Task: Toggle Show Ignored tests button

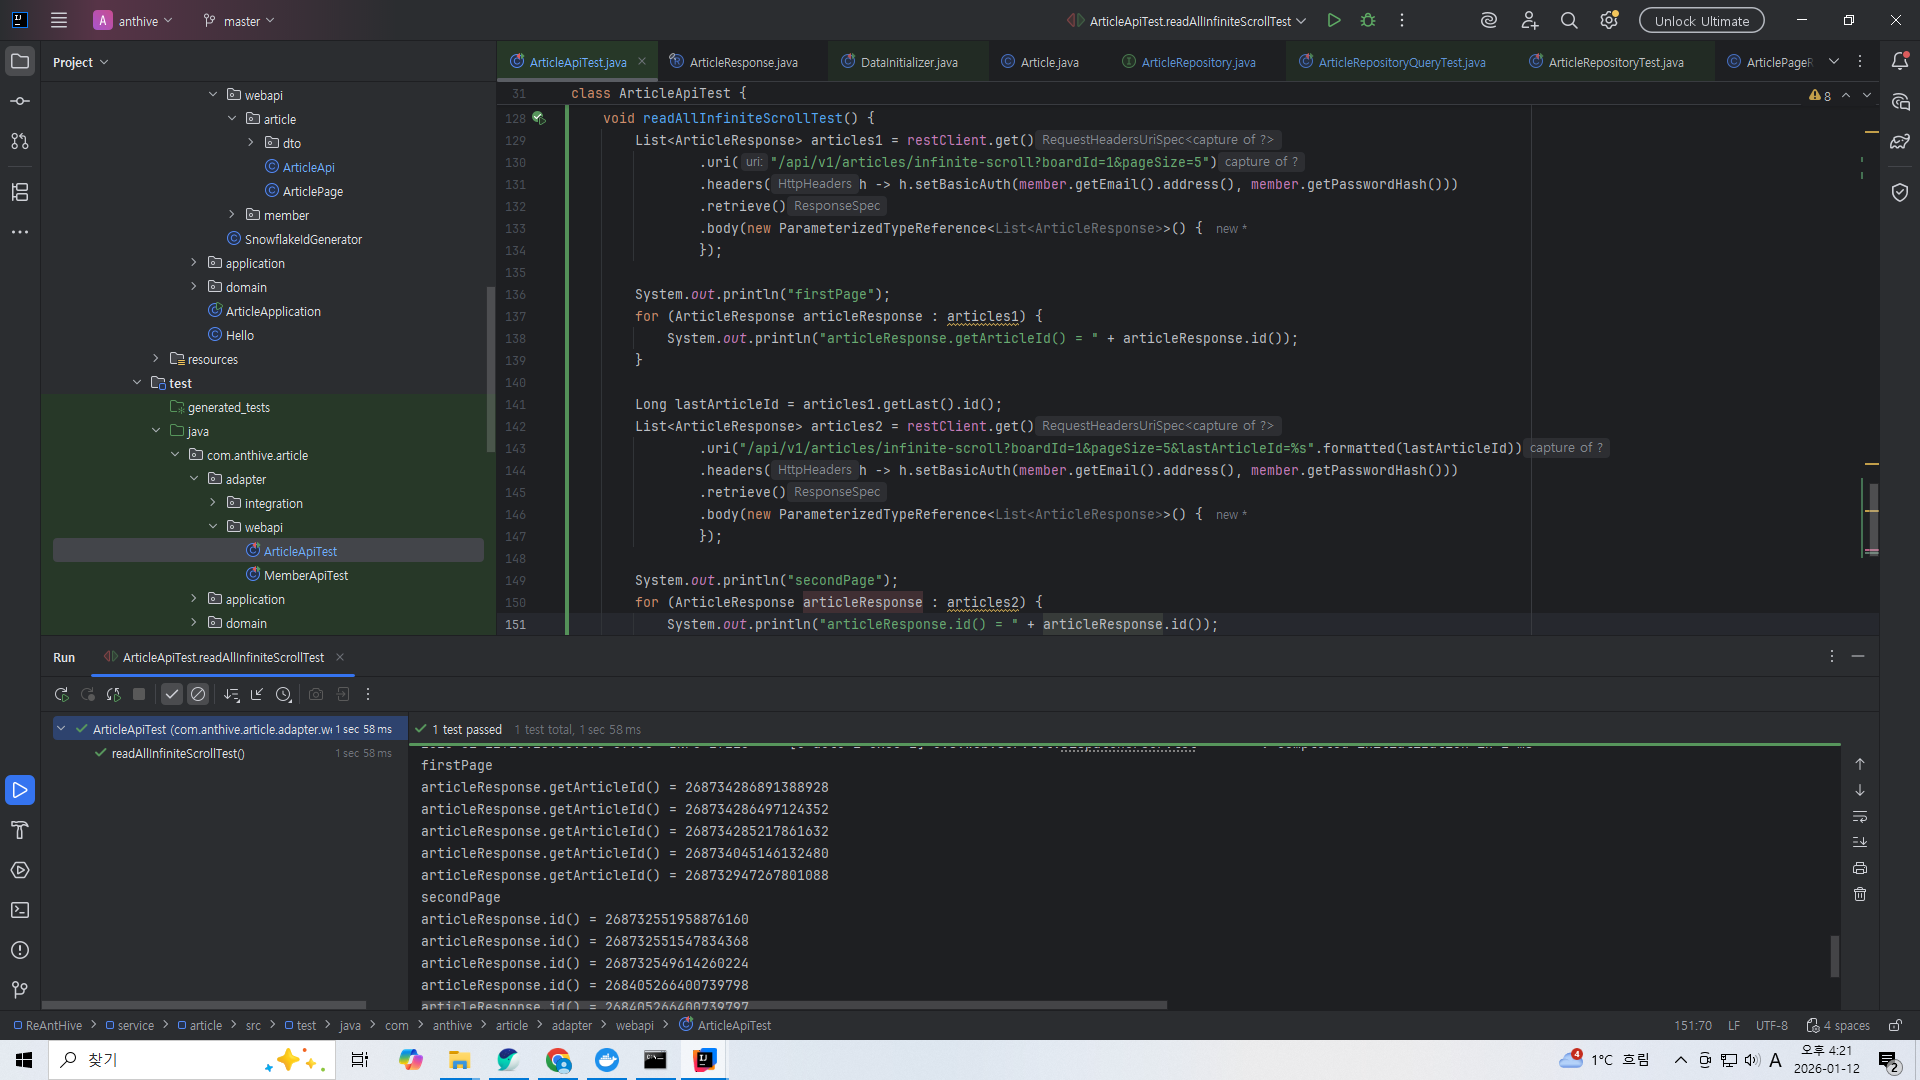Action: (198, 694)
